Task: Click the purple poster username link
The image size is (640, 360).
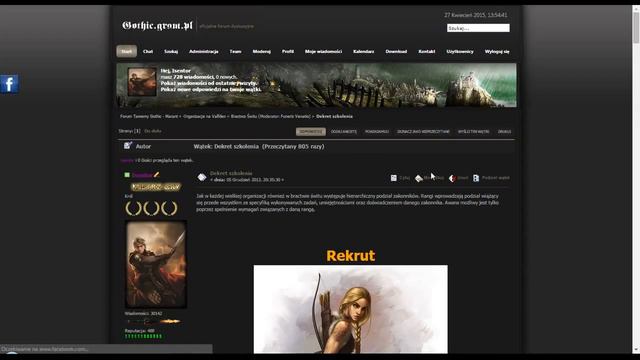Action: point(142,175)
